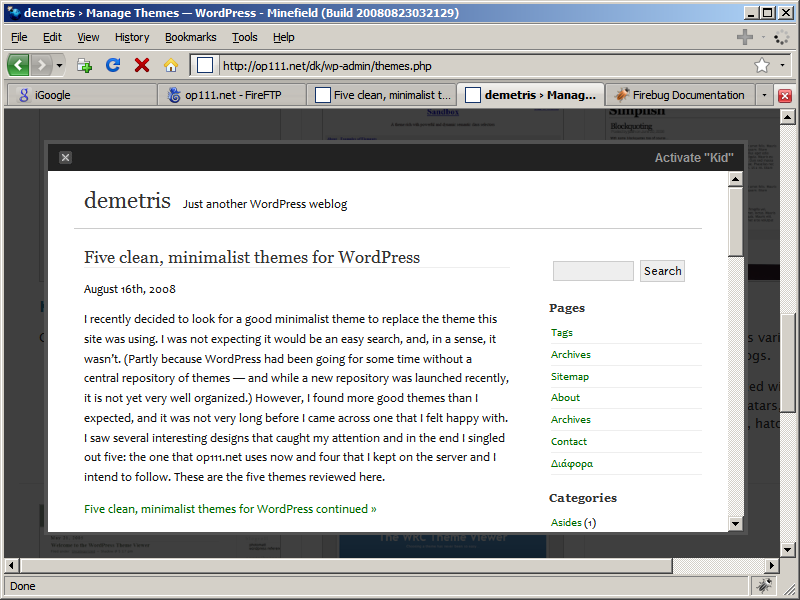This screenshot has height=600, width=800.
Task: Click the browser window scrollbar up arrow
Action: [787, 117]
